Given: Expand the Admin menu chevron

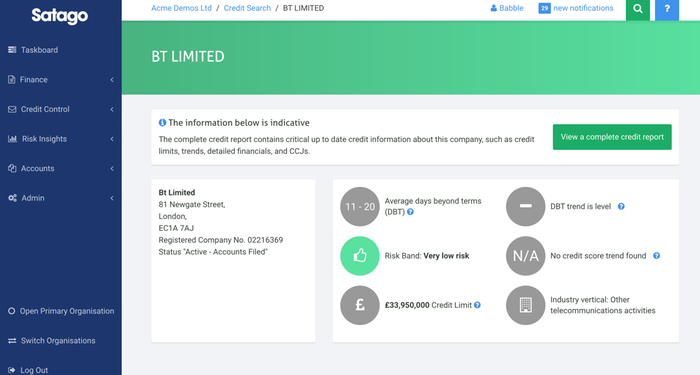Looking at the screenshot, I should coord(112,198).
